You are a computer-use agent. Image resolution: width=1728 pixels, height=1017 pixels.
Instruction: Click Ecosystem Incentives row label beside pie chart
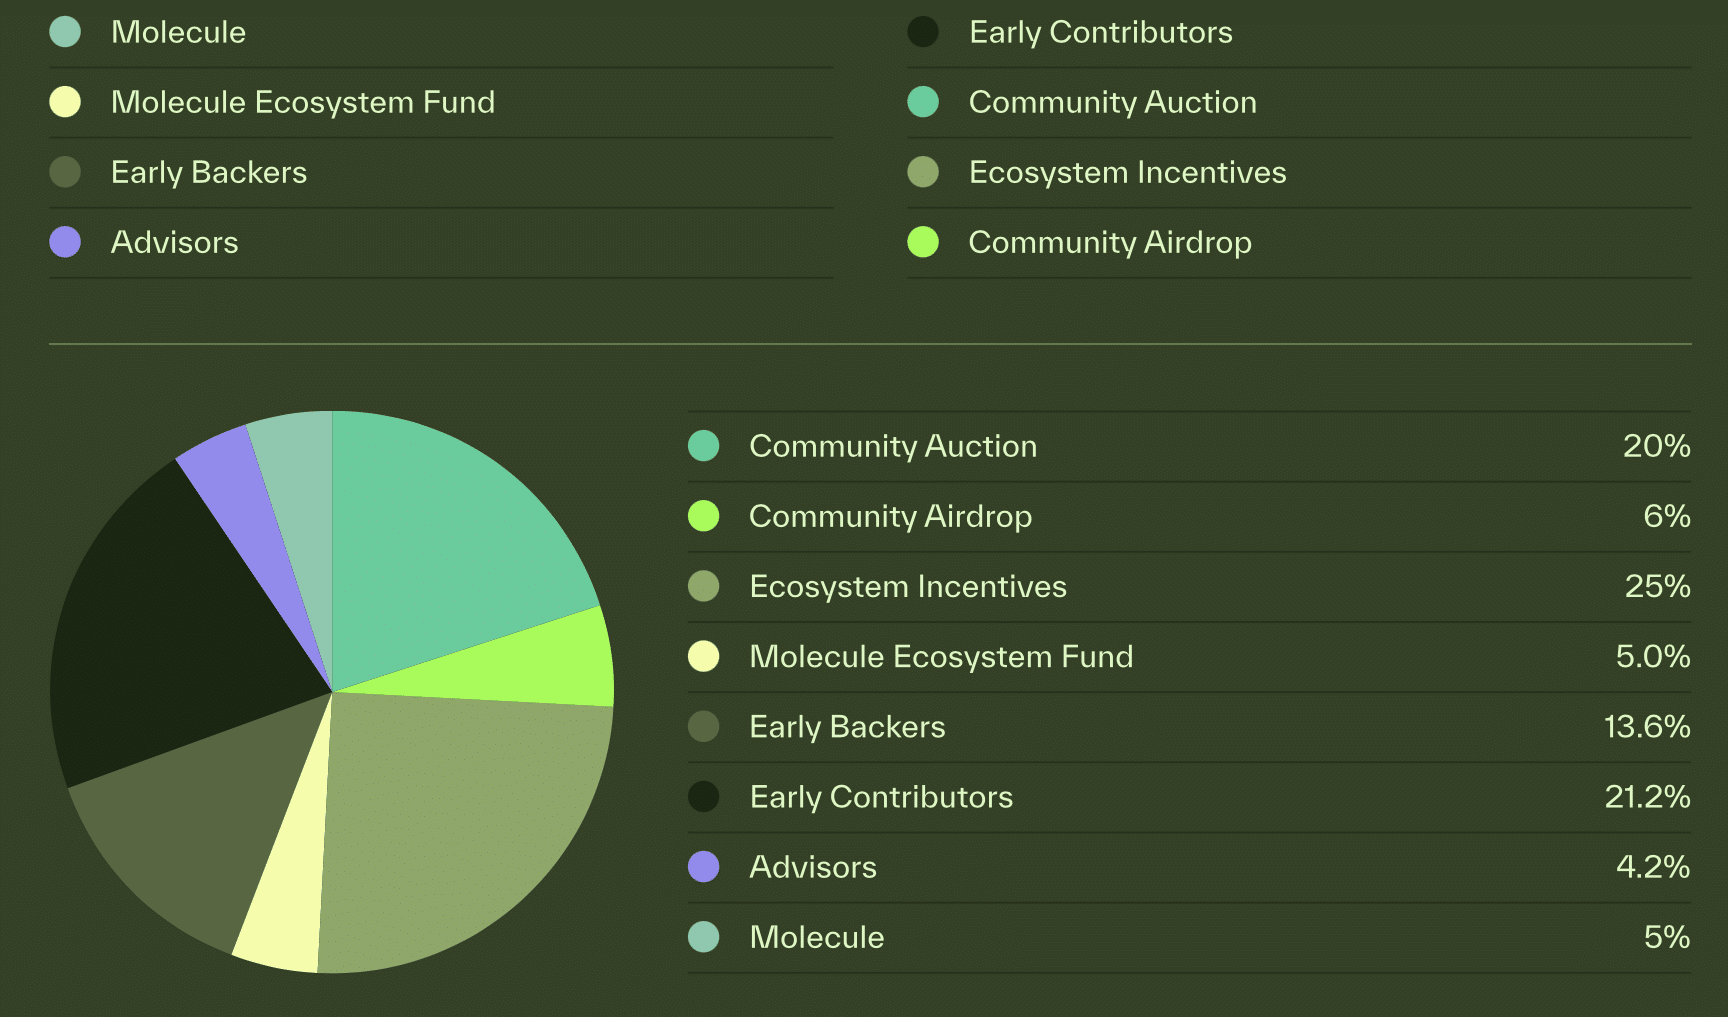point(908,586)
